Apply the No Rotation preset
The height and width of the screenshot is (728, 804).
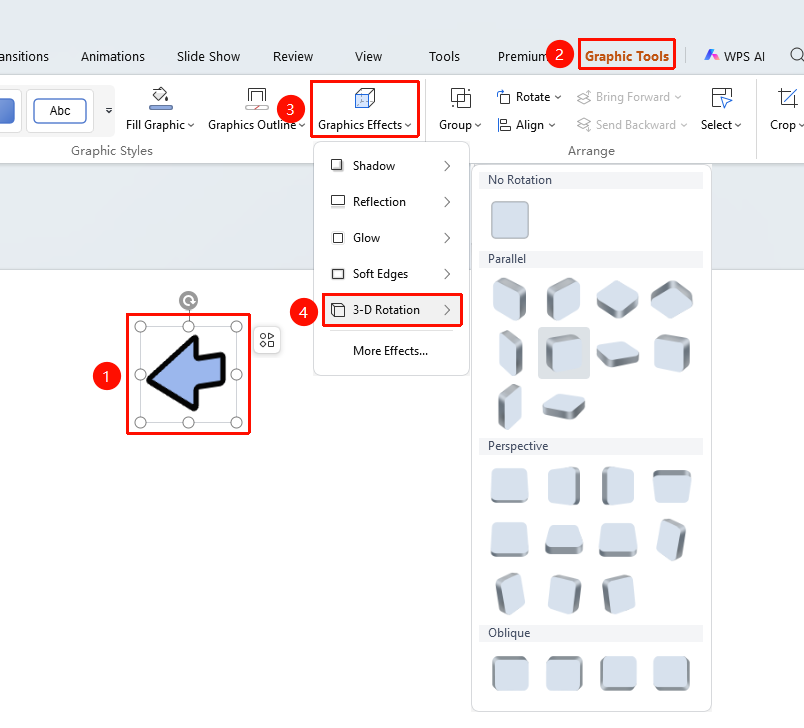(x=510, y=220)
